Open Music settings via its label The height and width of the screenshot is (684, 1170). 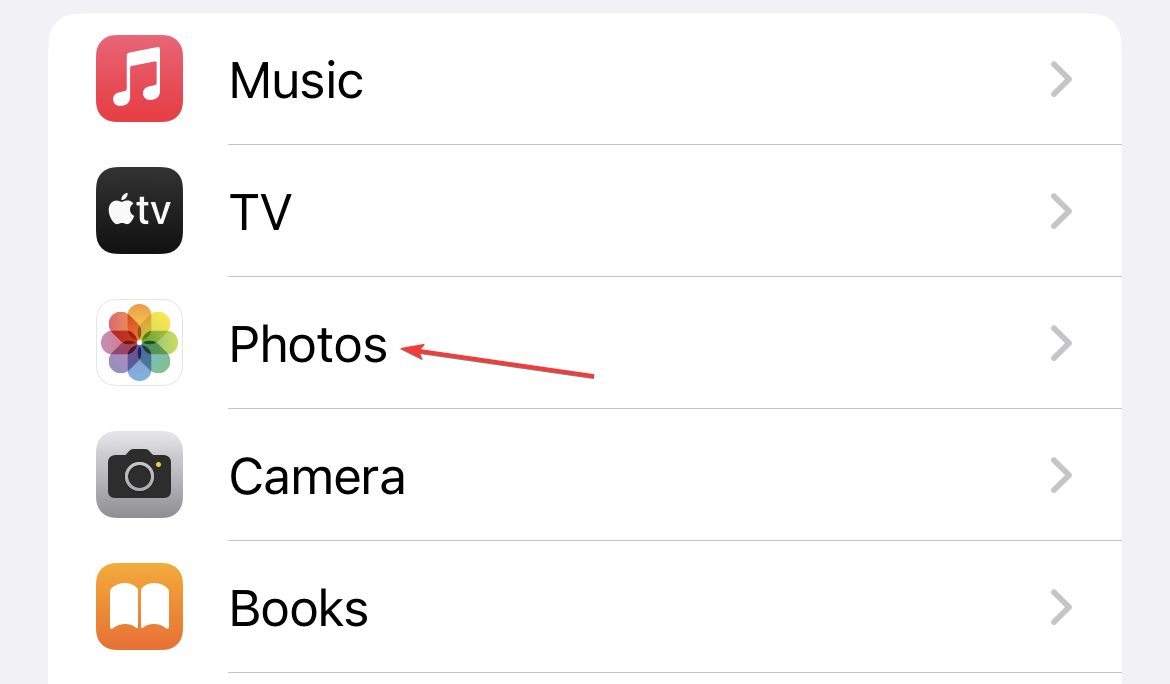point(296,80)
